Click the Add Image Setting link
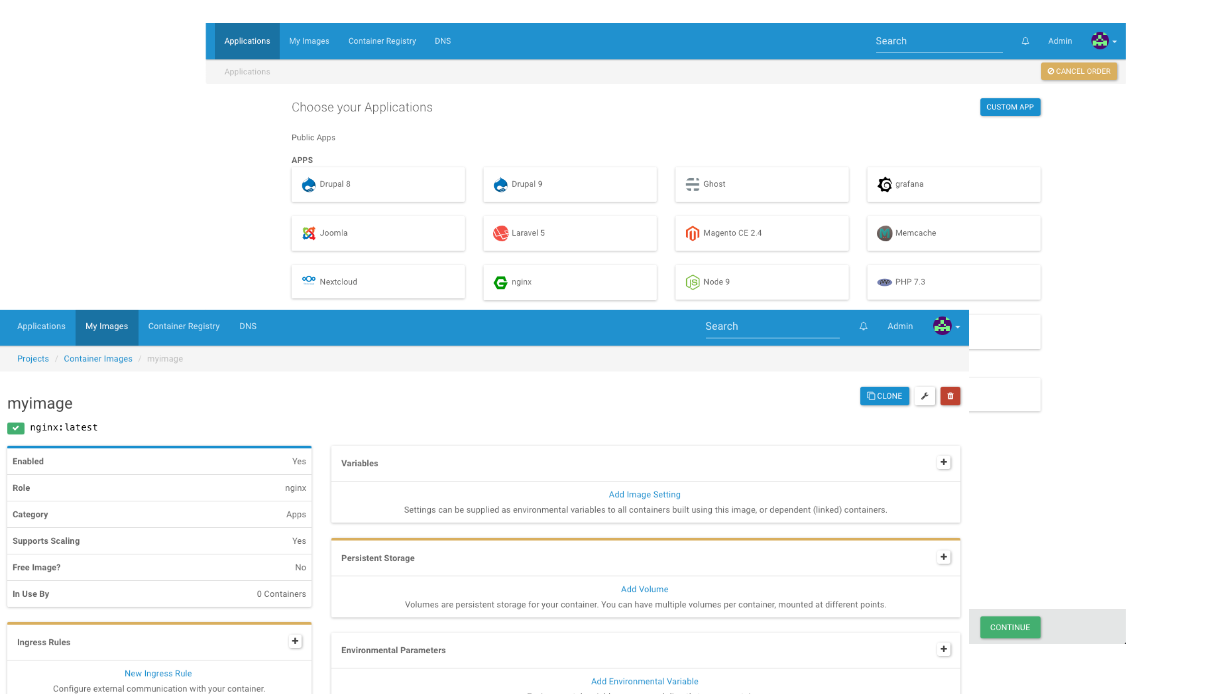The width and height of the screenshot is (1205, 694). [x=644, y=494]
